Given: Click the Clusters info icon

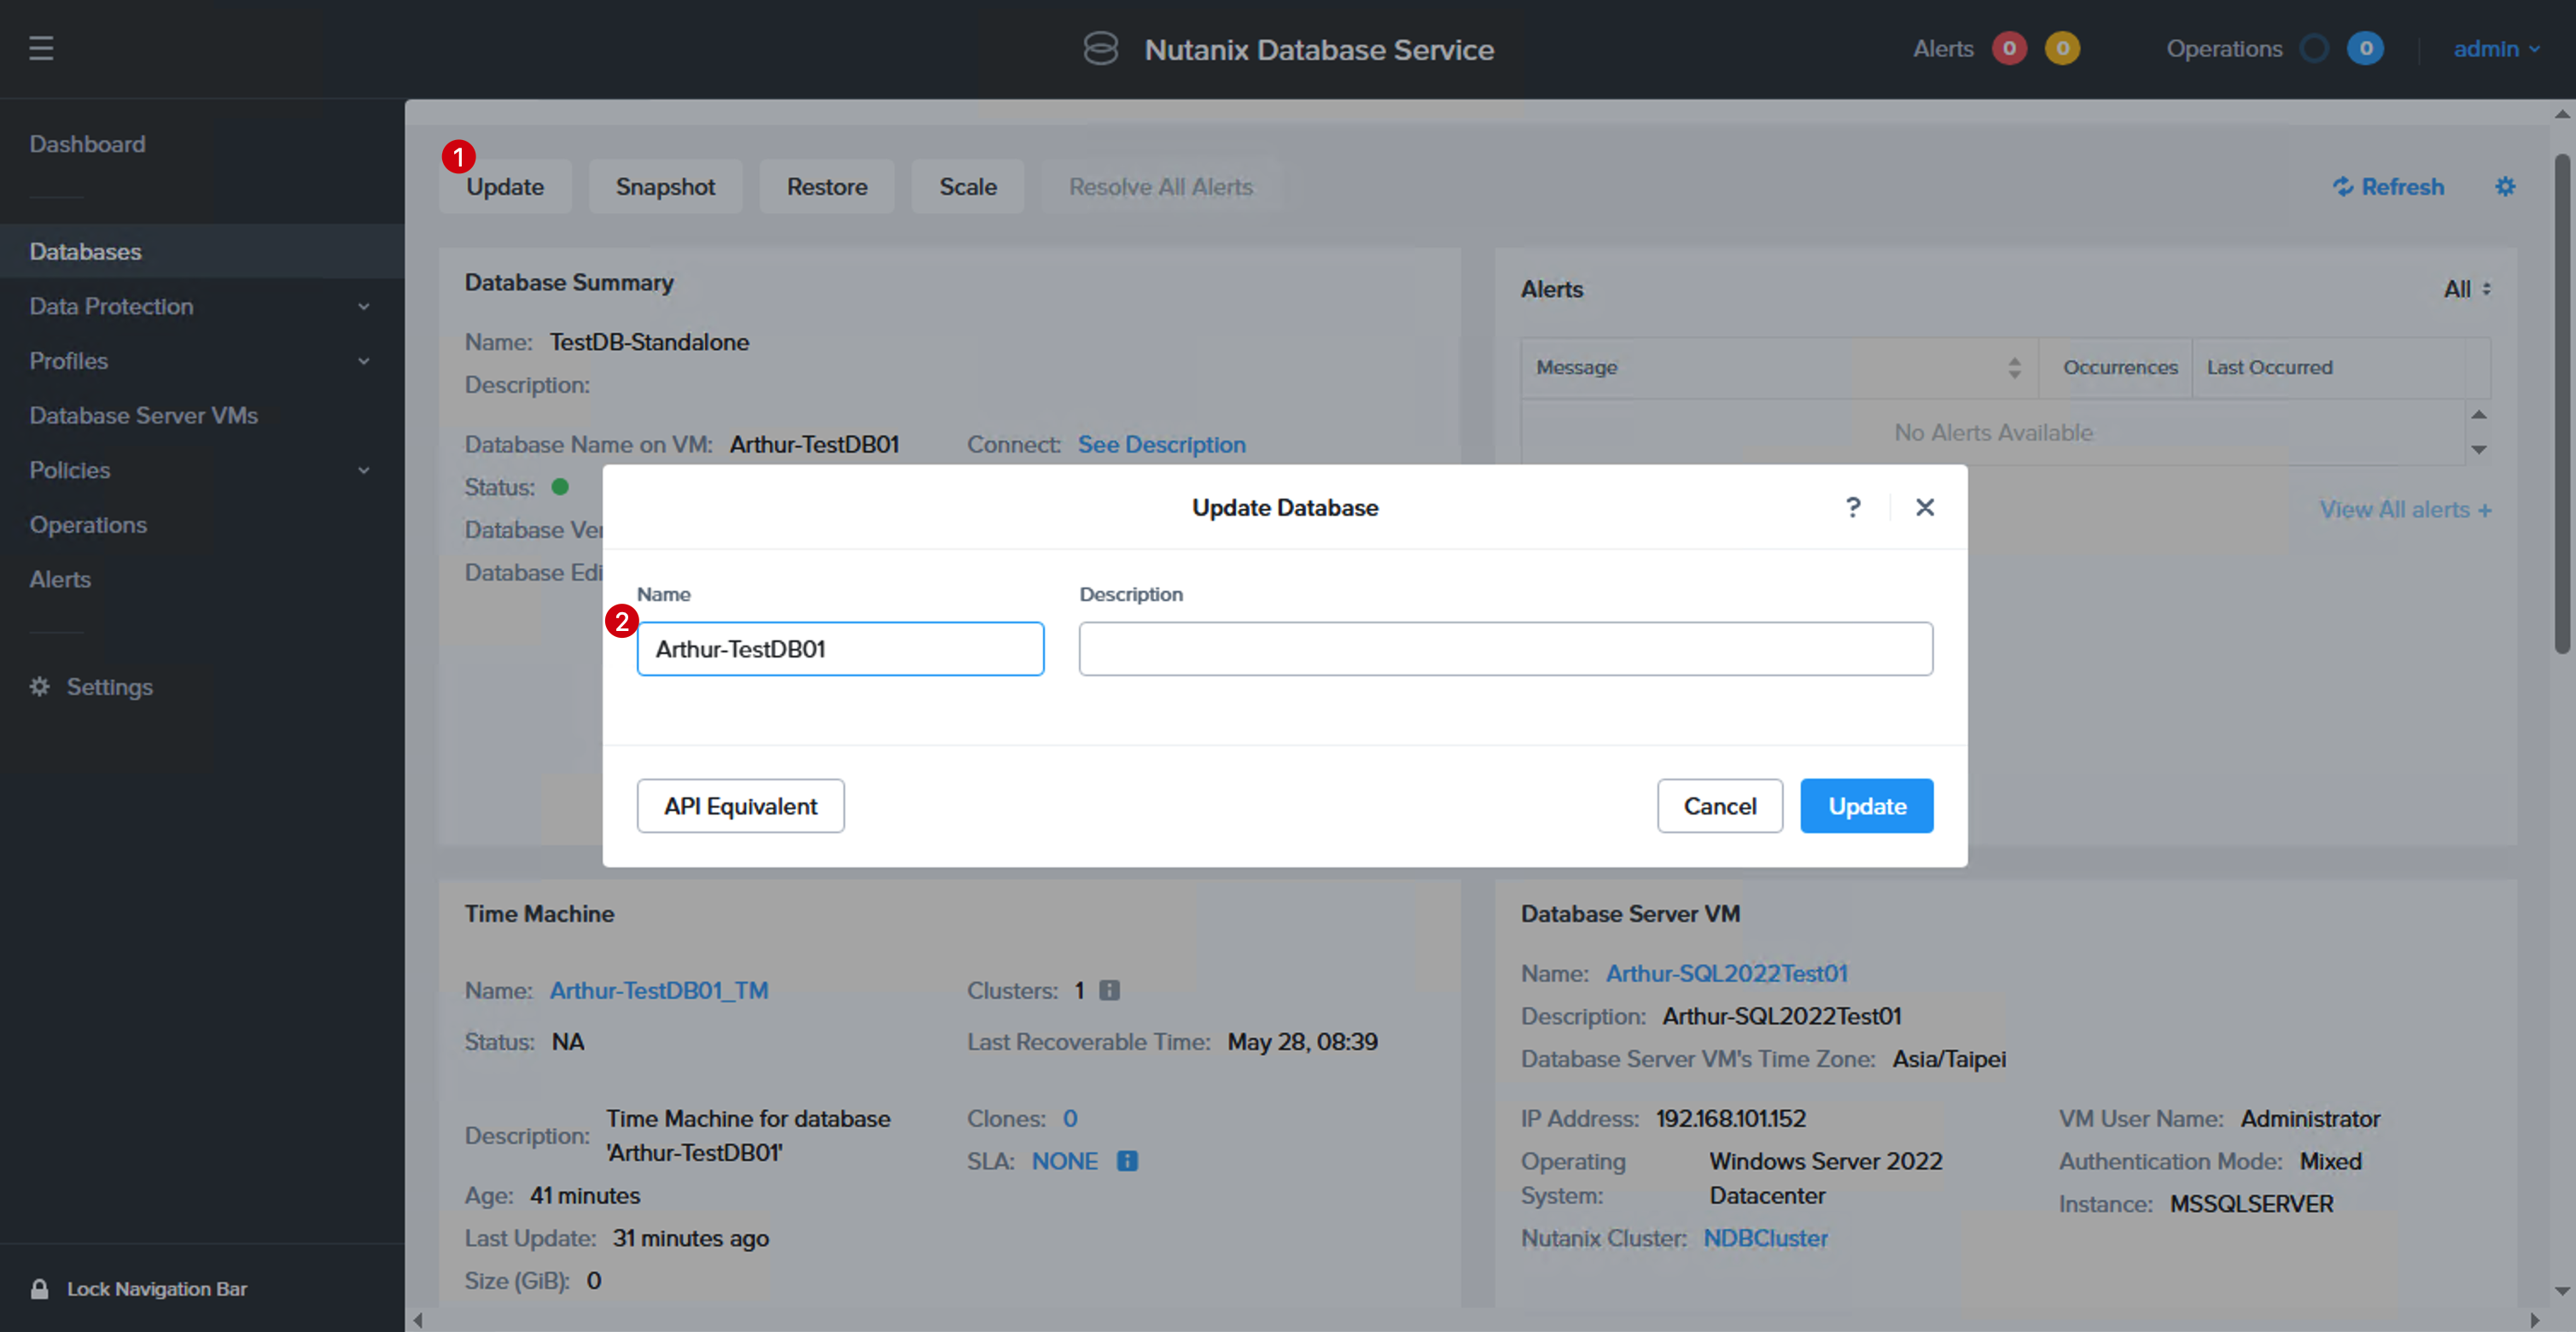Looking at the screenshot, I should (1109, 990).
